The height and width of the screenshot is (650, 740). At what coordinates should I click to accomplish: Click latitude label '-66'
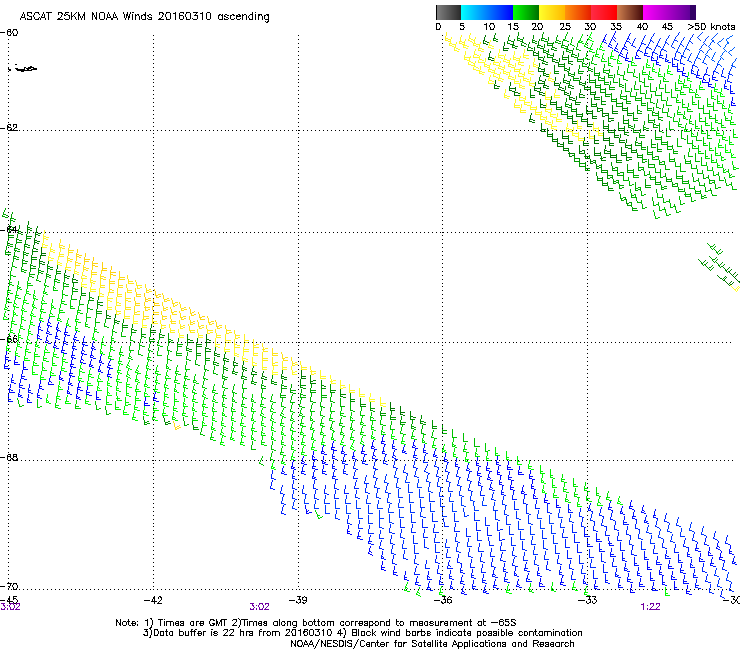(9, 339)
